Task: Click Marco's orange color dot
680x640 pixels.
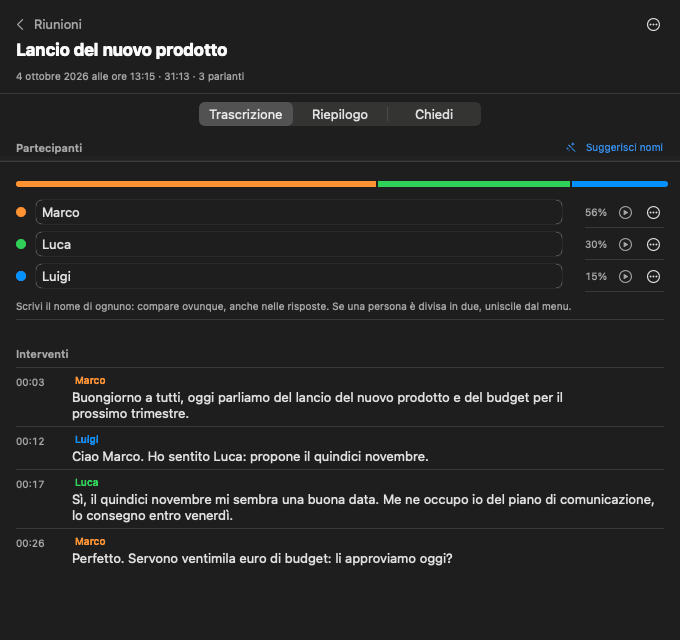Action: [21, 212]
